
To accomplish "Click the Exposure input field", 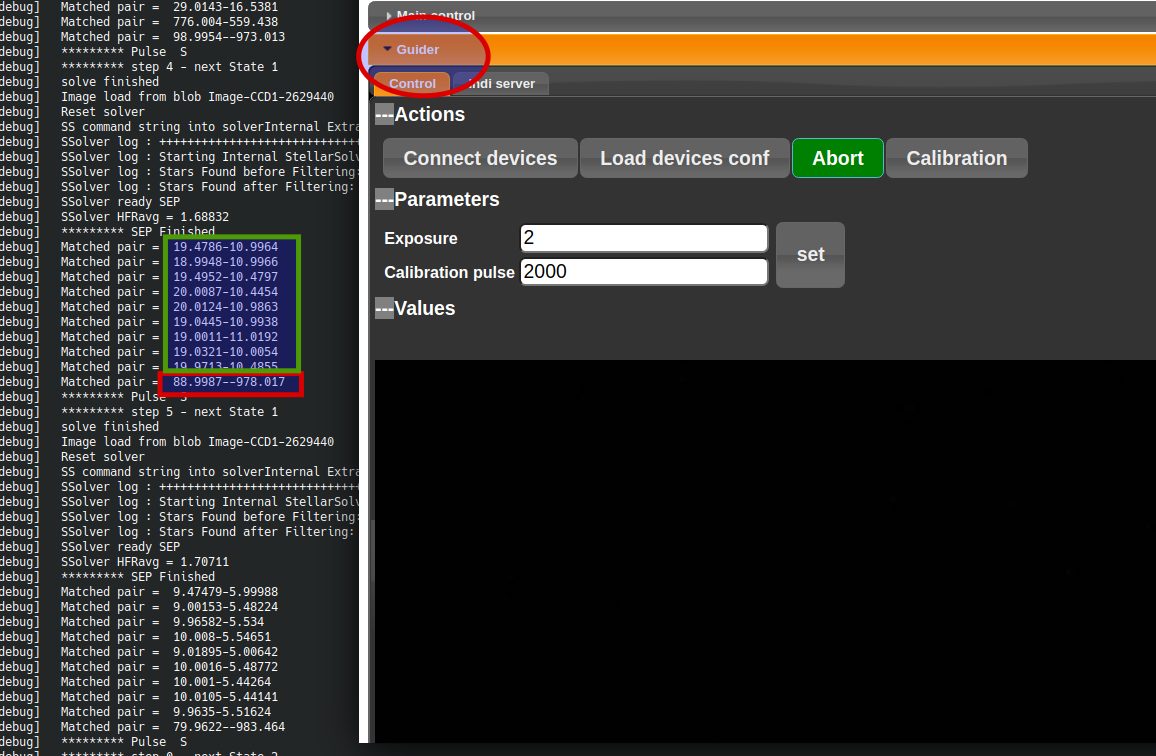I will (x=644, y=237).
